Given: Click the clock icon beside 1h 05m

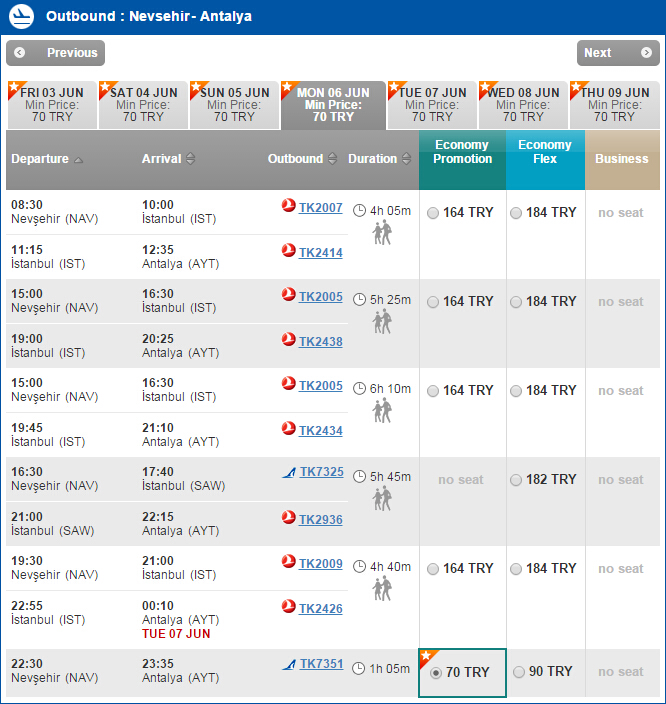Looking at the screenshot, I should (359, 668).
